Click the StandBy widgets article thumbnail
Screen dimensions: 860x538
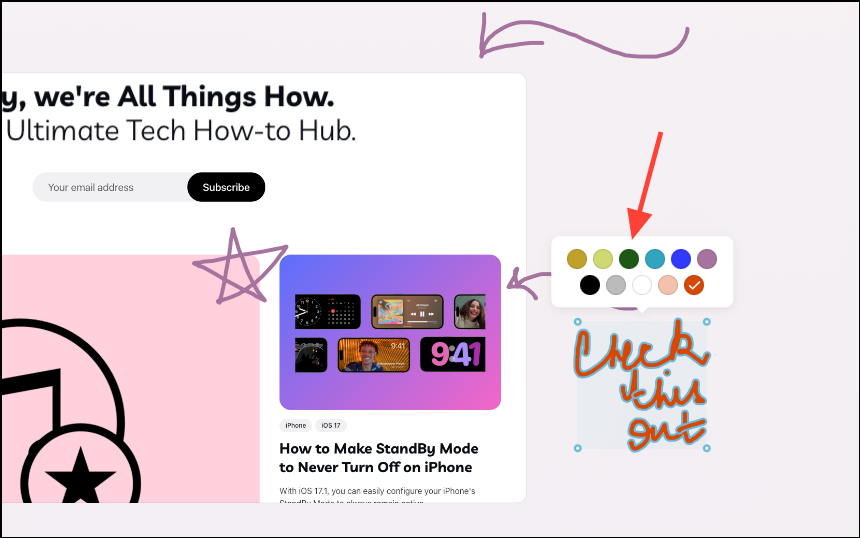[390, 332]
